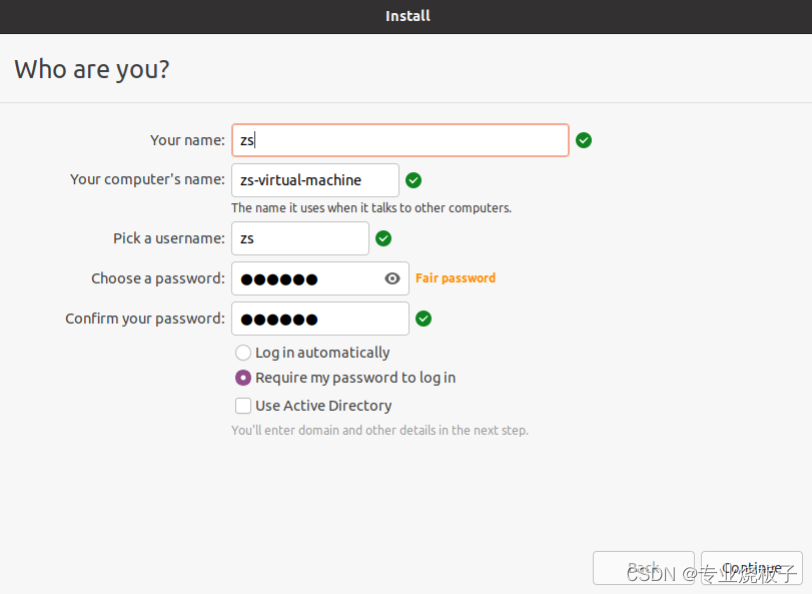
Task: Show password using the eye icon
Action: 392,279
